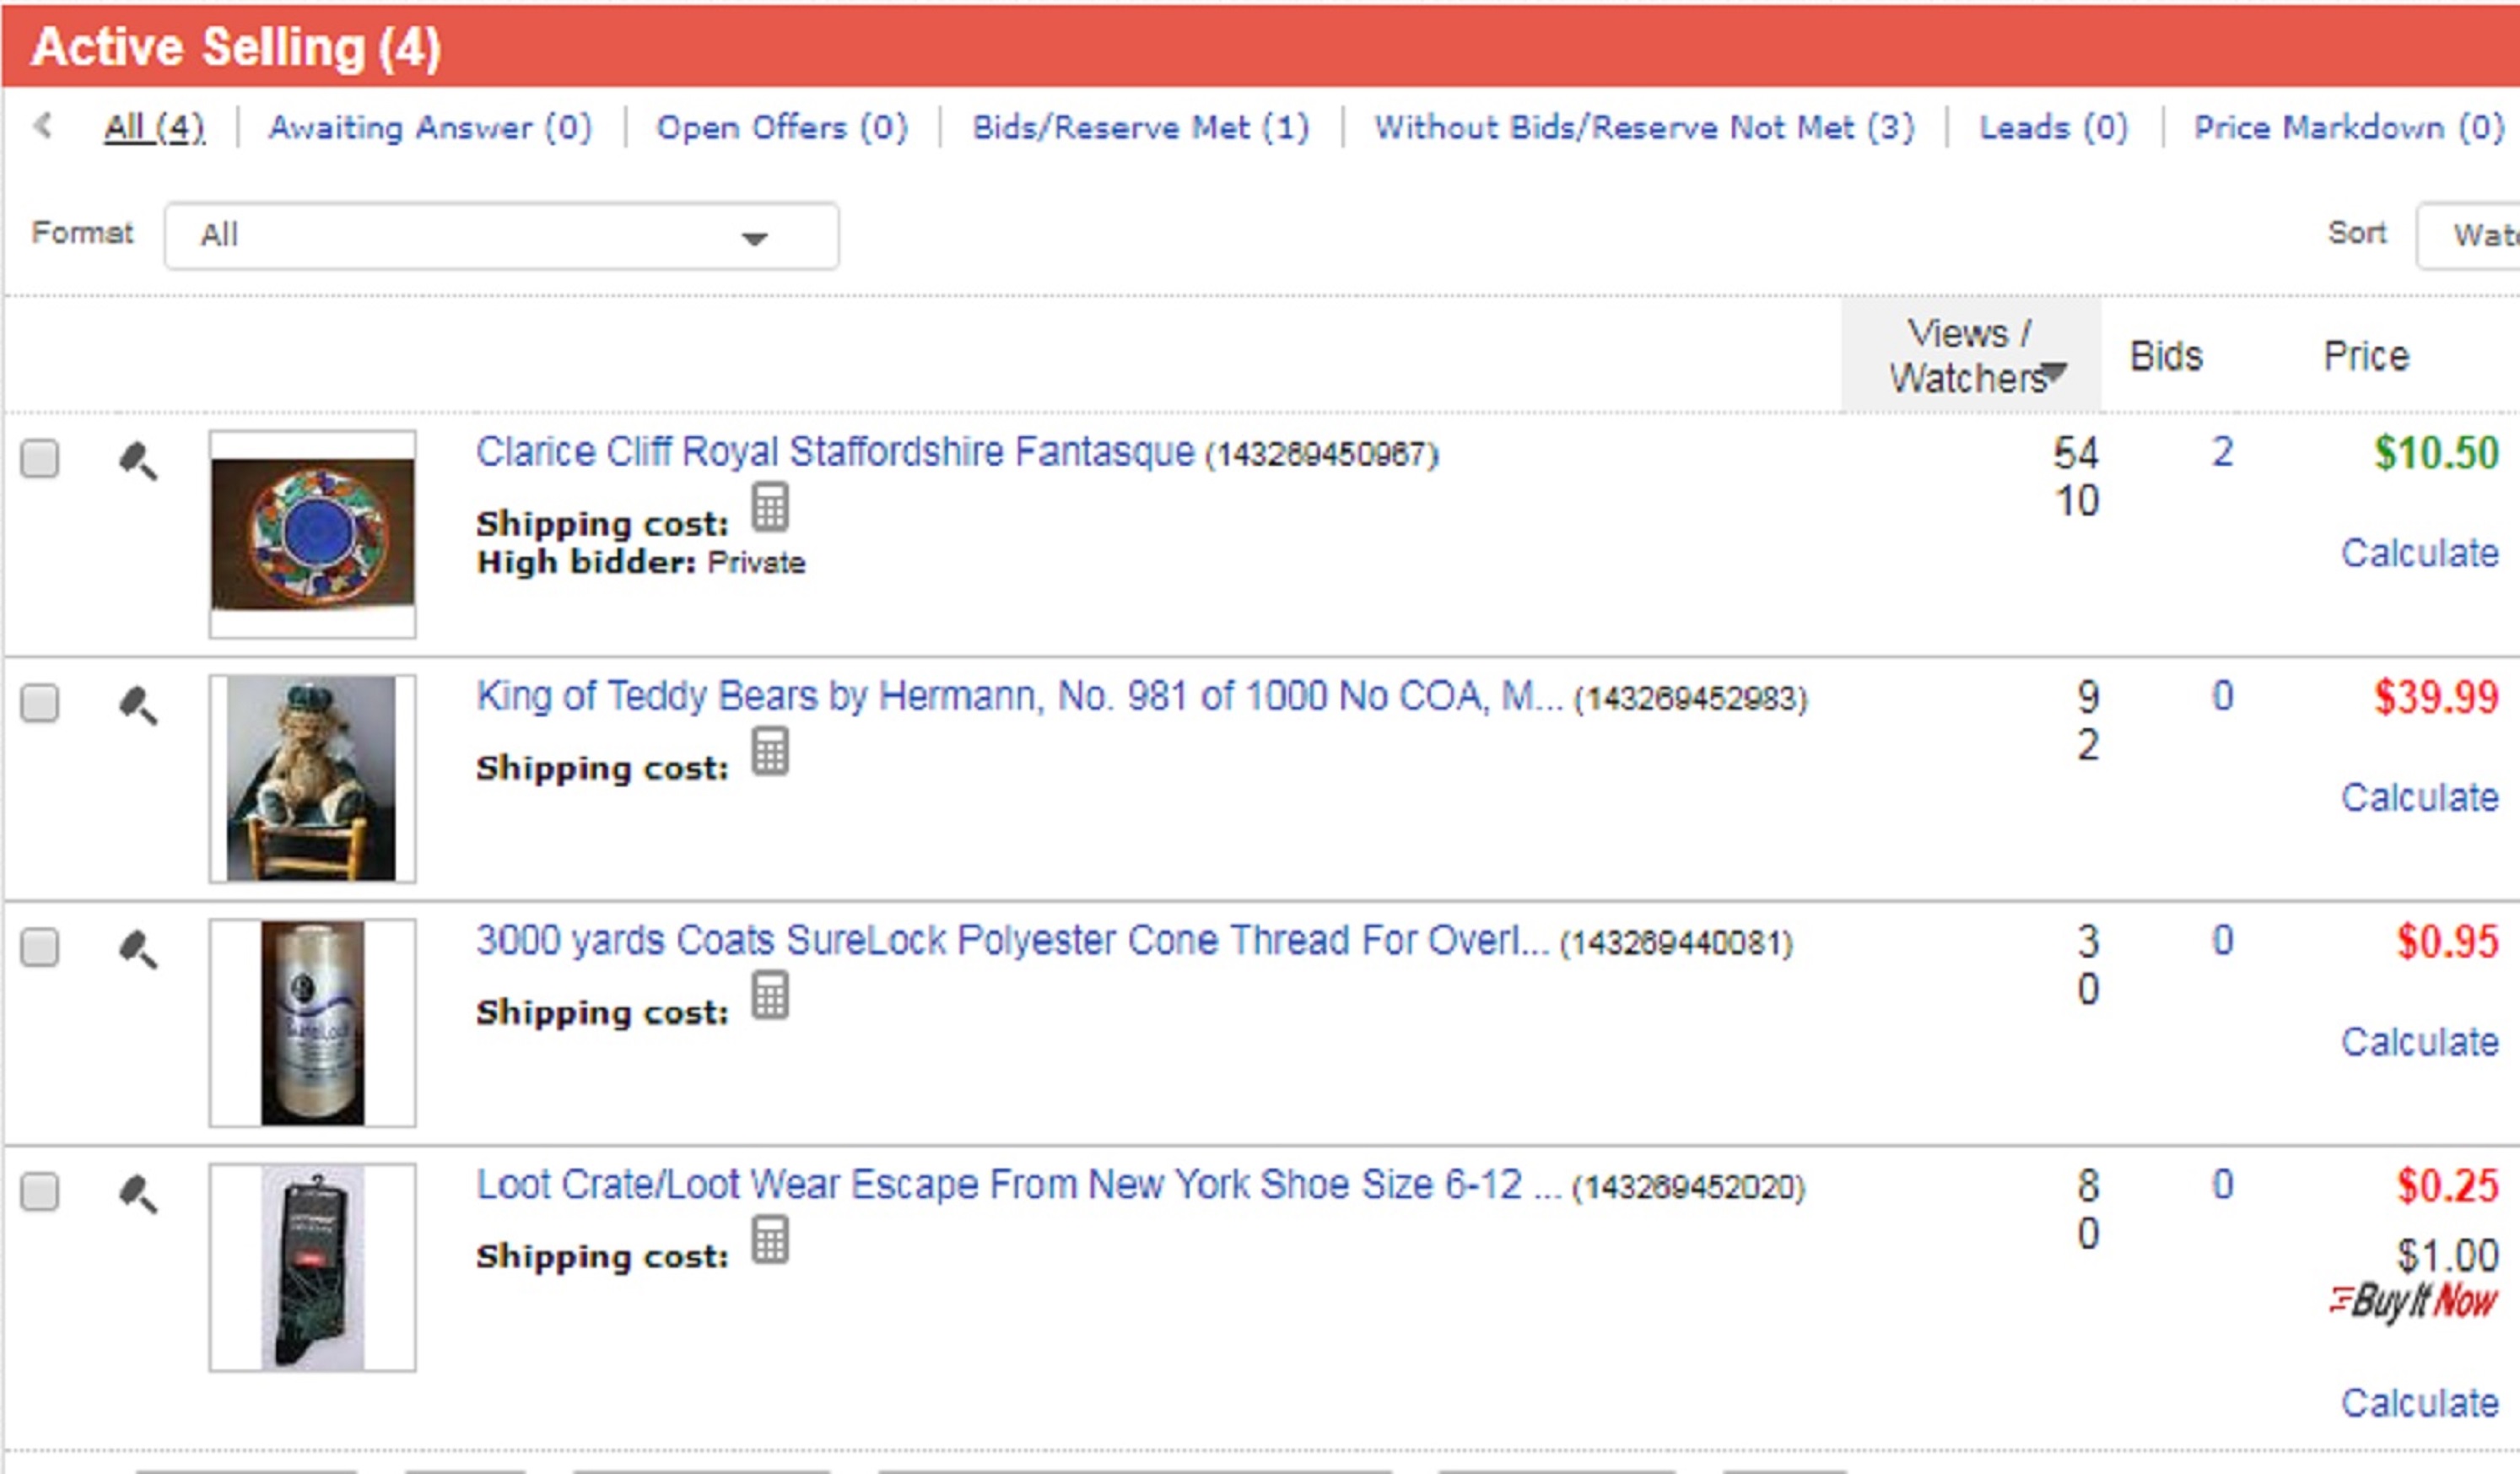Viewport: 2520px width, 1474px height.
Task: Click item number (143269440081)
Action: [1677, 943]
